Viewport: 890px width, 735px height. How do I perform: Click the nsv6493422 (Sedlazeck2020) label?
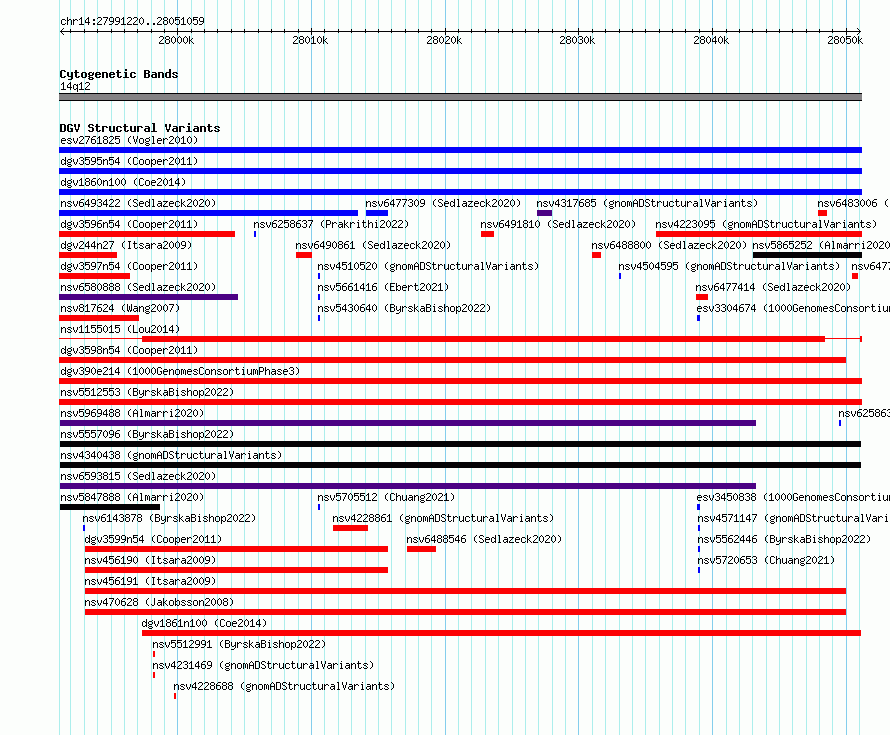point(138,203)
